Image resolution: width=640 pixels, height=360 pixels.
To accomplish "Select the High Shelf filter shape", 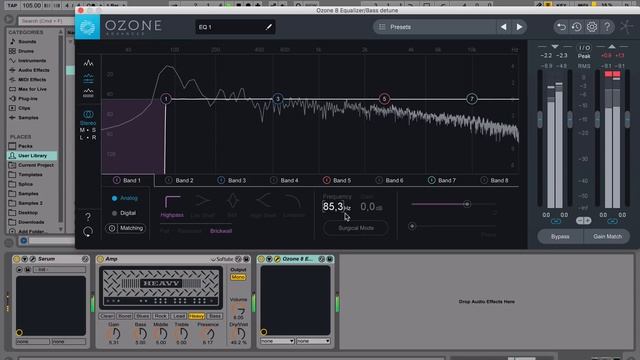I will (x=263, y=206).
